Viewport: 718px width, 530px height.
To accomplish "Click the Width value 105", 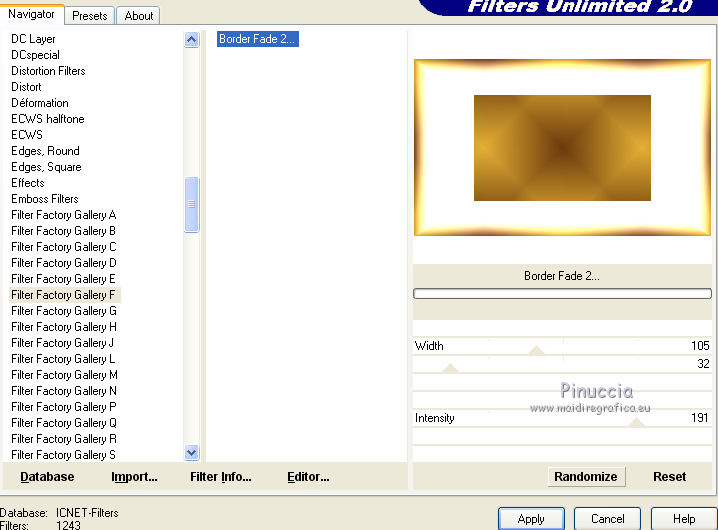I will [700, 346].
